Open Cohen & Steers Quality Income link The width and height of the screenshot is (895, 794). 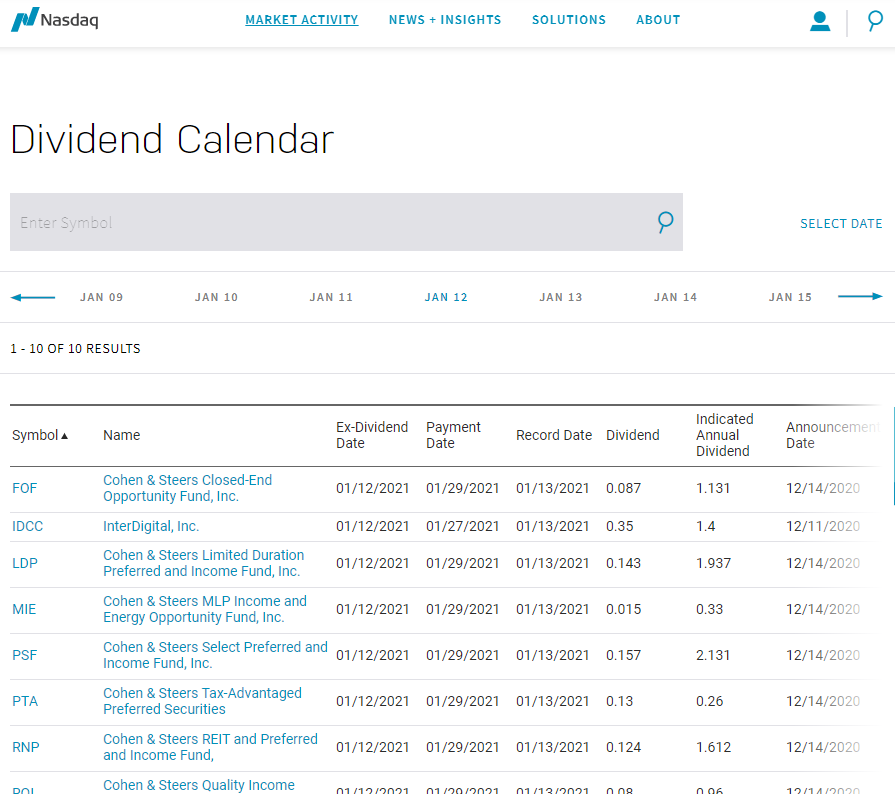point(199,785)
